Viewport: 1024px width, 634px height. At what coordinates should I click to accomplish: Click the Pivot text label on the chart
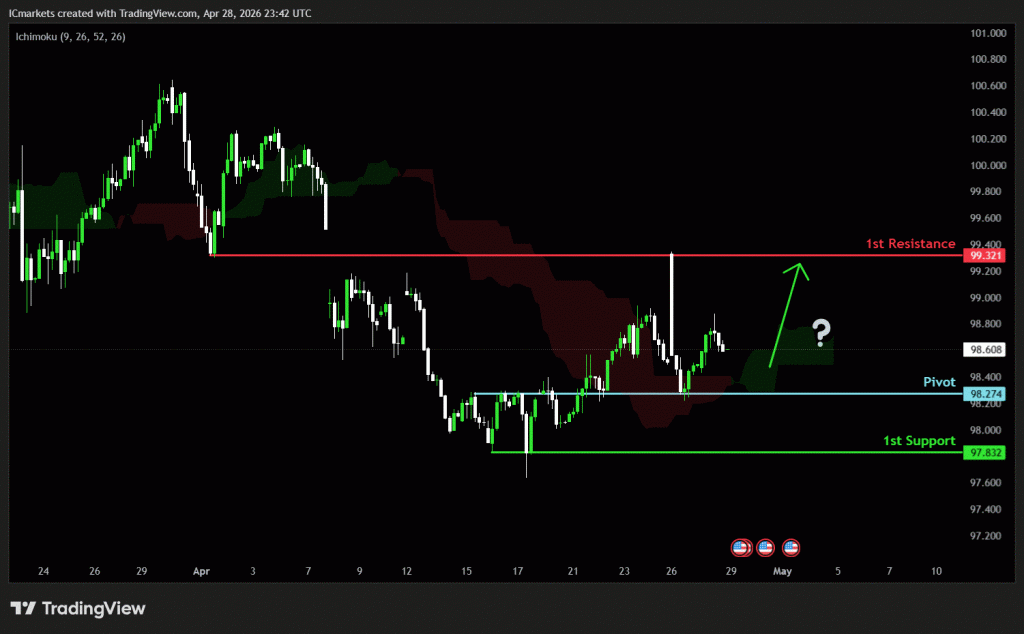coord(939,381)
